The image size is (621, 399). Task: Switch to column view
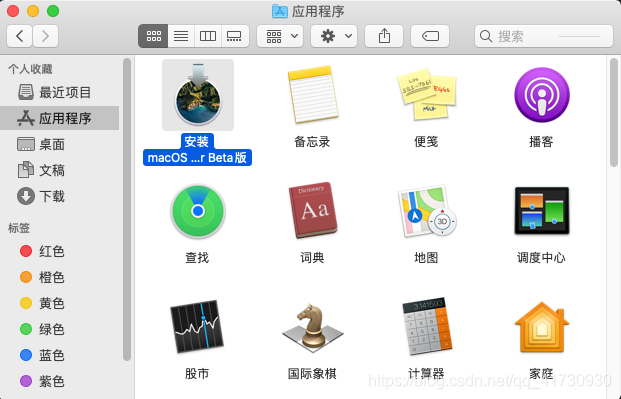click(x=208, y=36)
